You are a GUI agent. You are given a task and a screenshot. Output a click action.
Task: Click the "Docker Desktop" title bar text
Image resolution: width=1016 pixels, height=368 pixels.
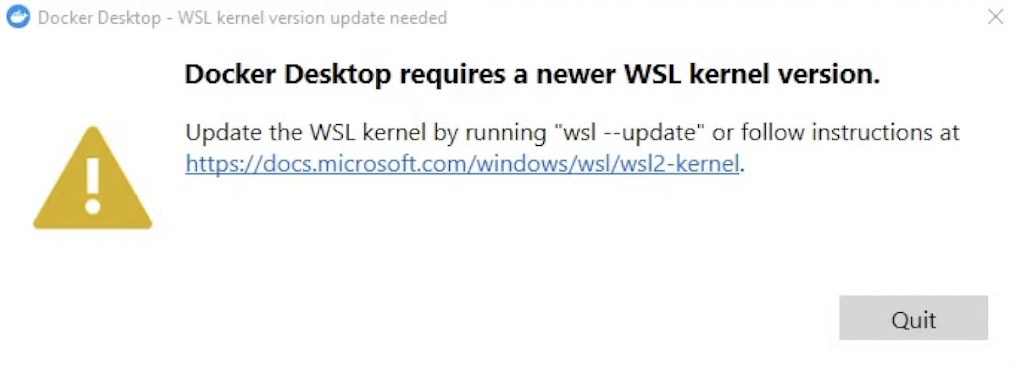[99, 18]
